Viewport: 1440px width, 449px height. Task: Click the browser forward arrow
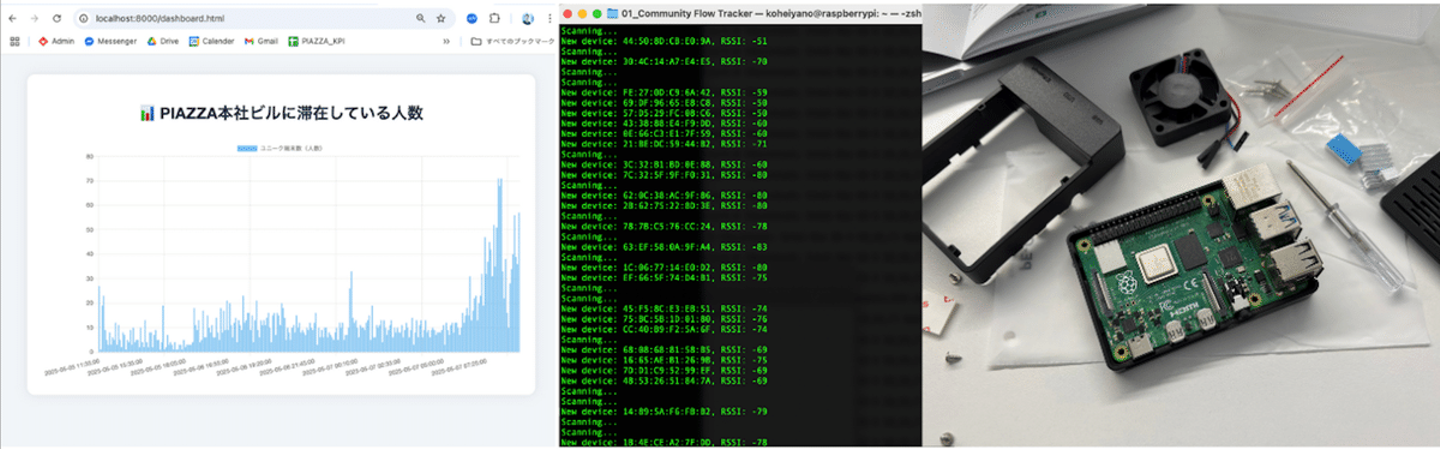[35, 18]
